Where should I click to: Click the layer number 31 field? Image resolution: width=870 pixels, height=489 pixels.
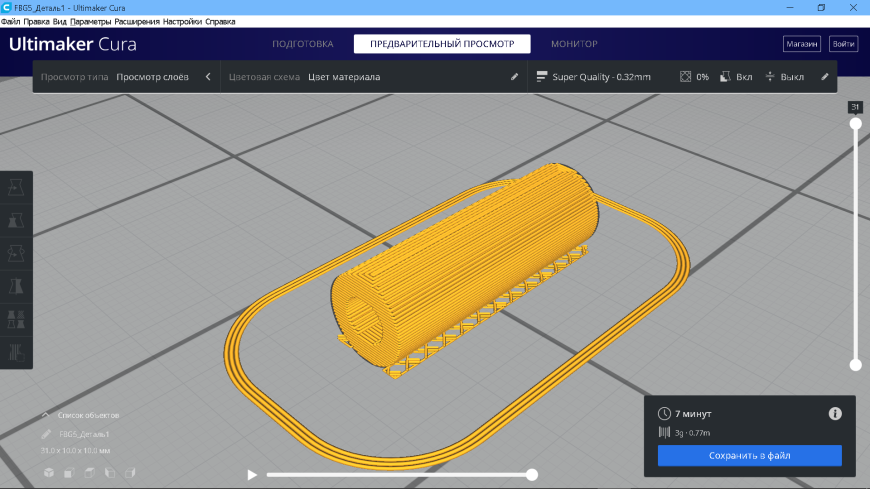855,107
